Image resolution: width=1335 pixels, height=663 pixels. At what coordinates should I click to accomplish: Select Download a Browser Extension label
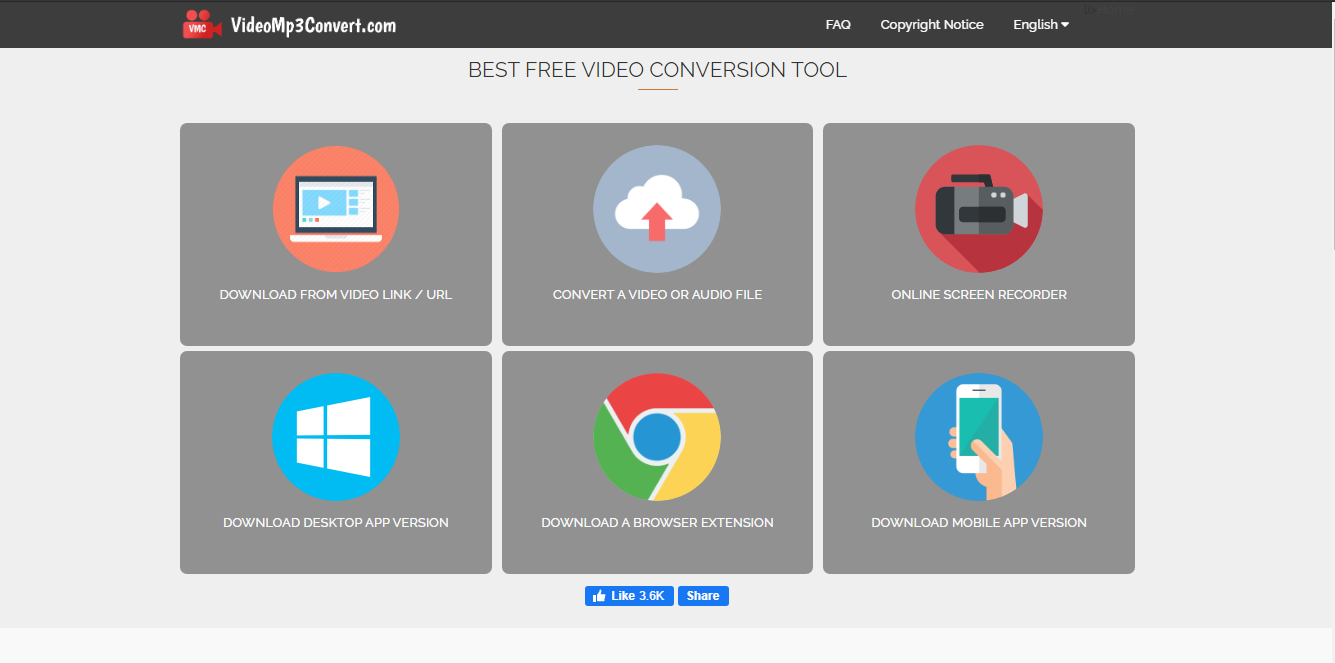click(657, 523)
